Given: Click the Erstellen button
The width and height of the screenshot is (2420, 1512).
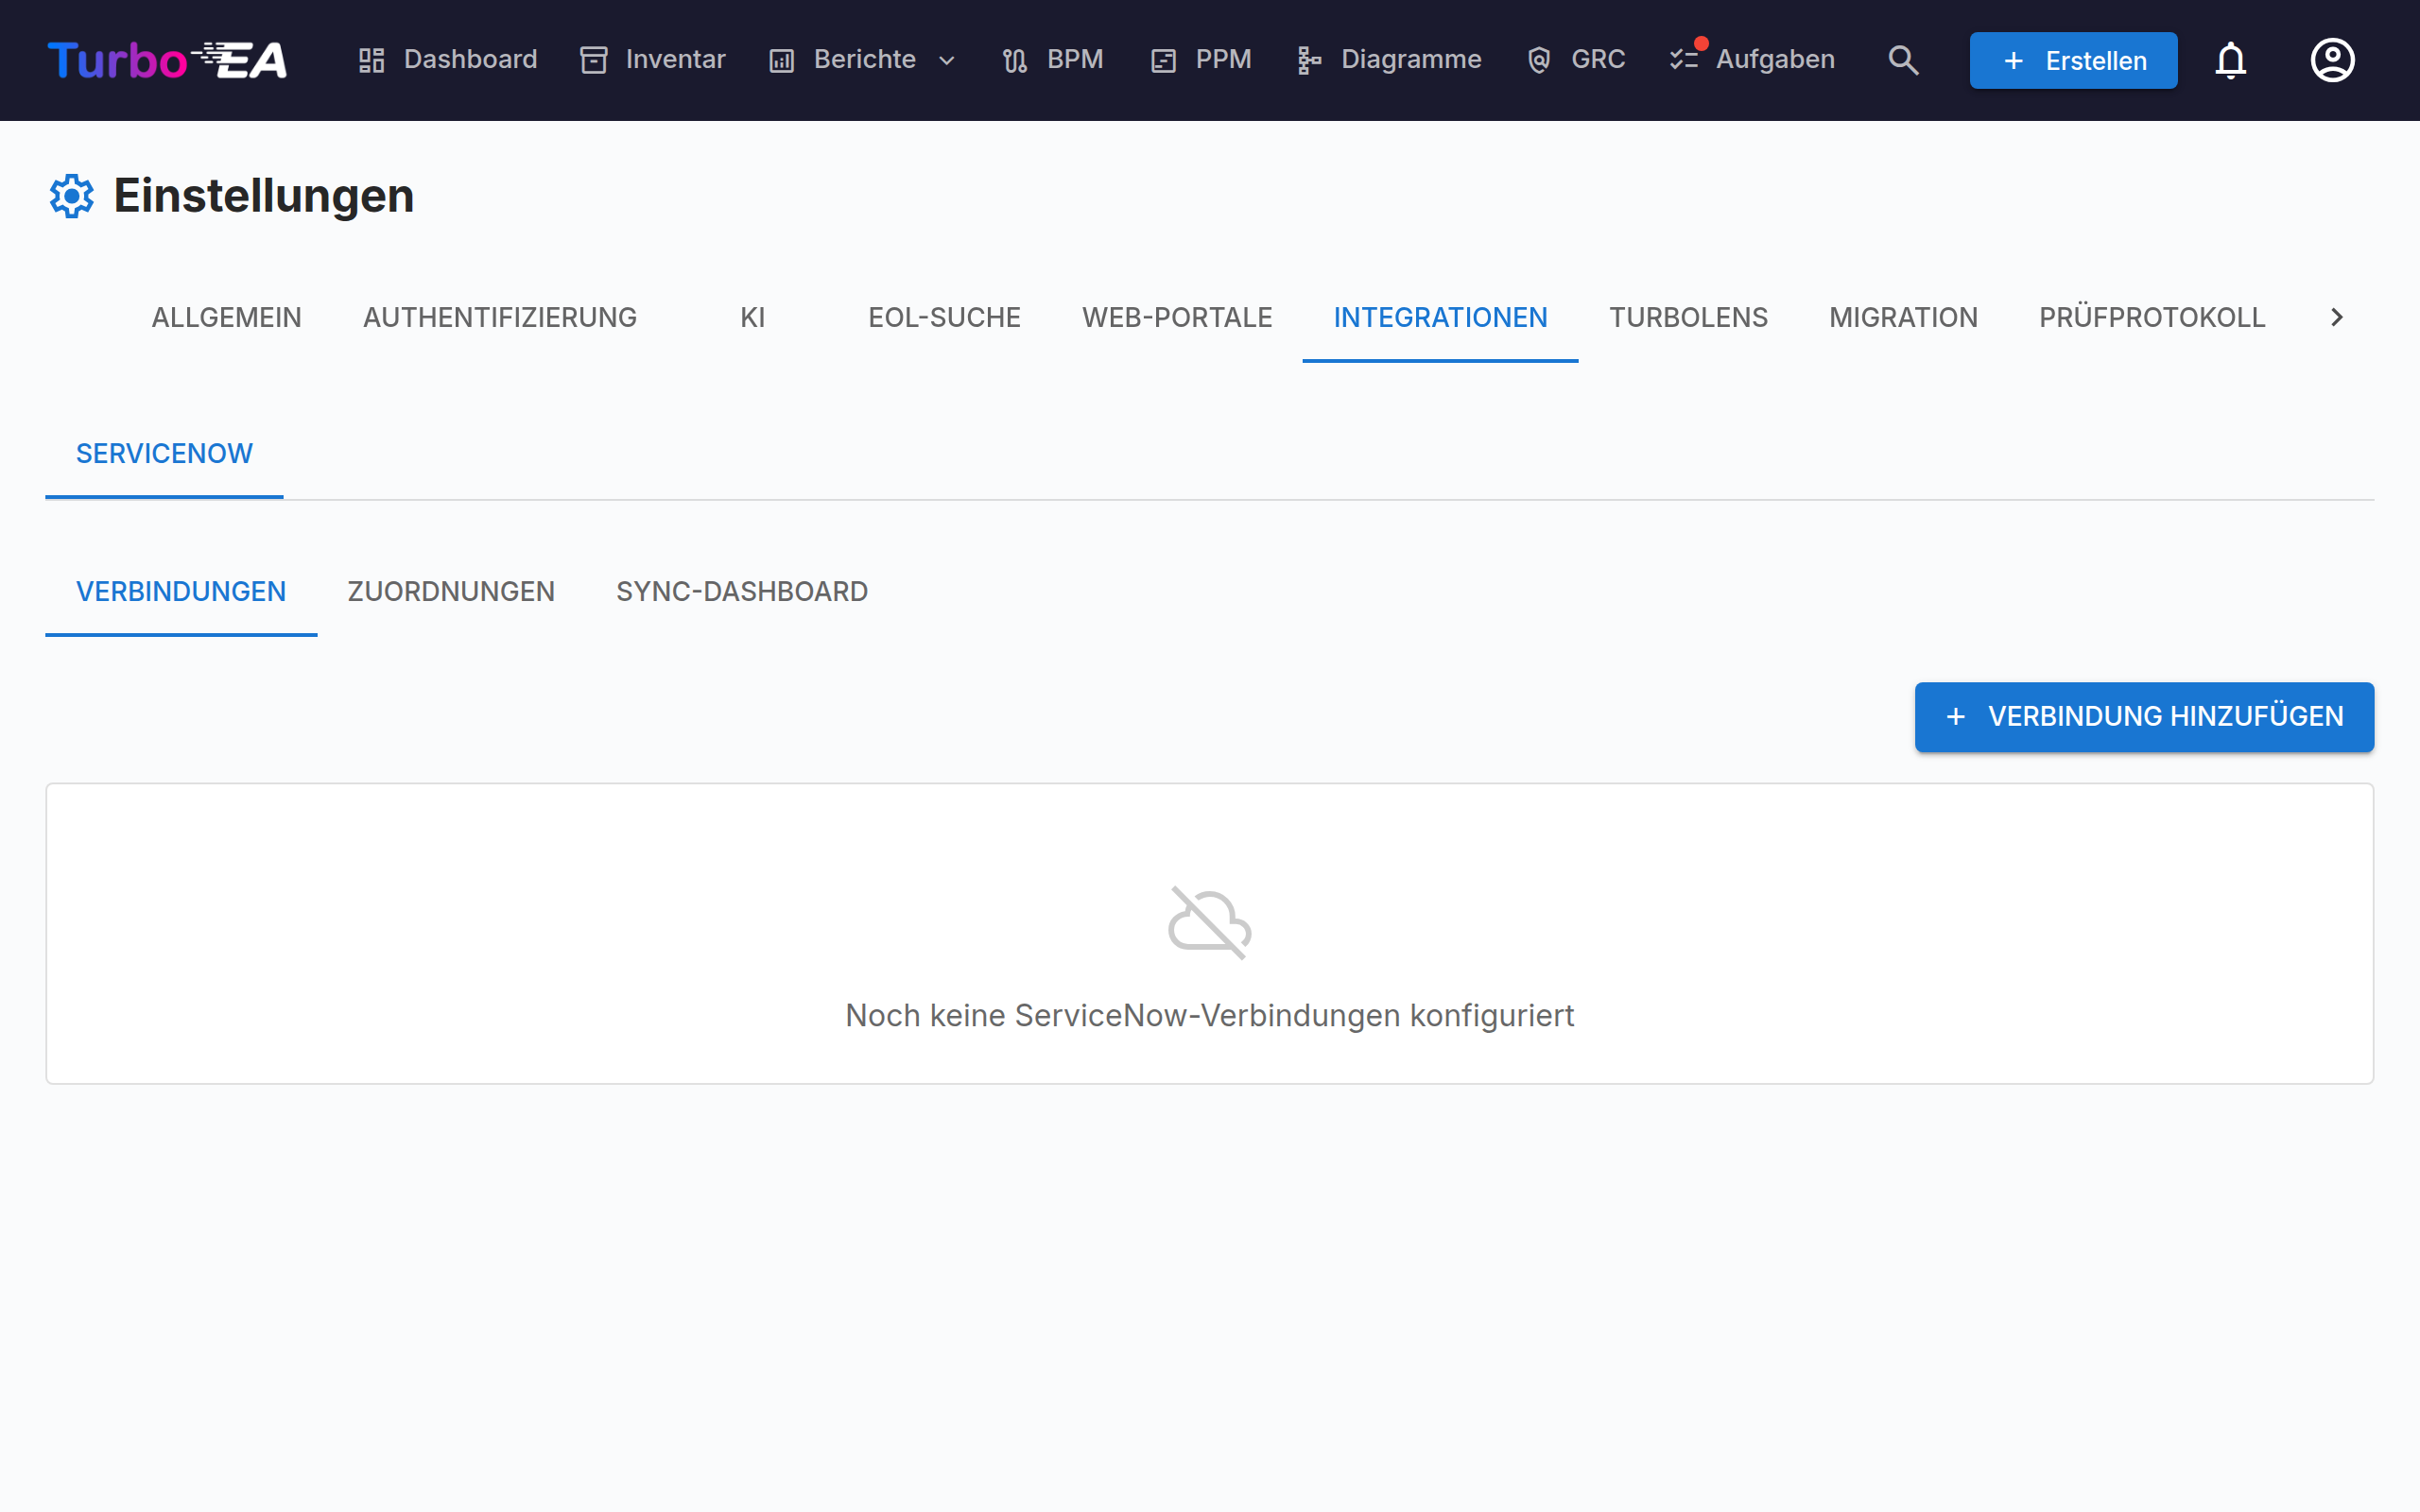Looking at the screenshot, I should coord(2073,60).
